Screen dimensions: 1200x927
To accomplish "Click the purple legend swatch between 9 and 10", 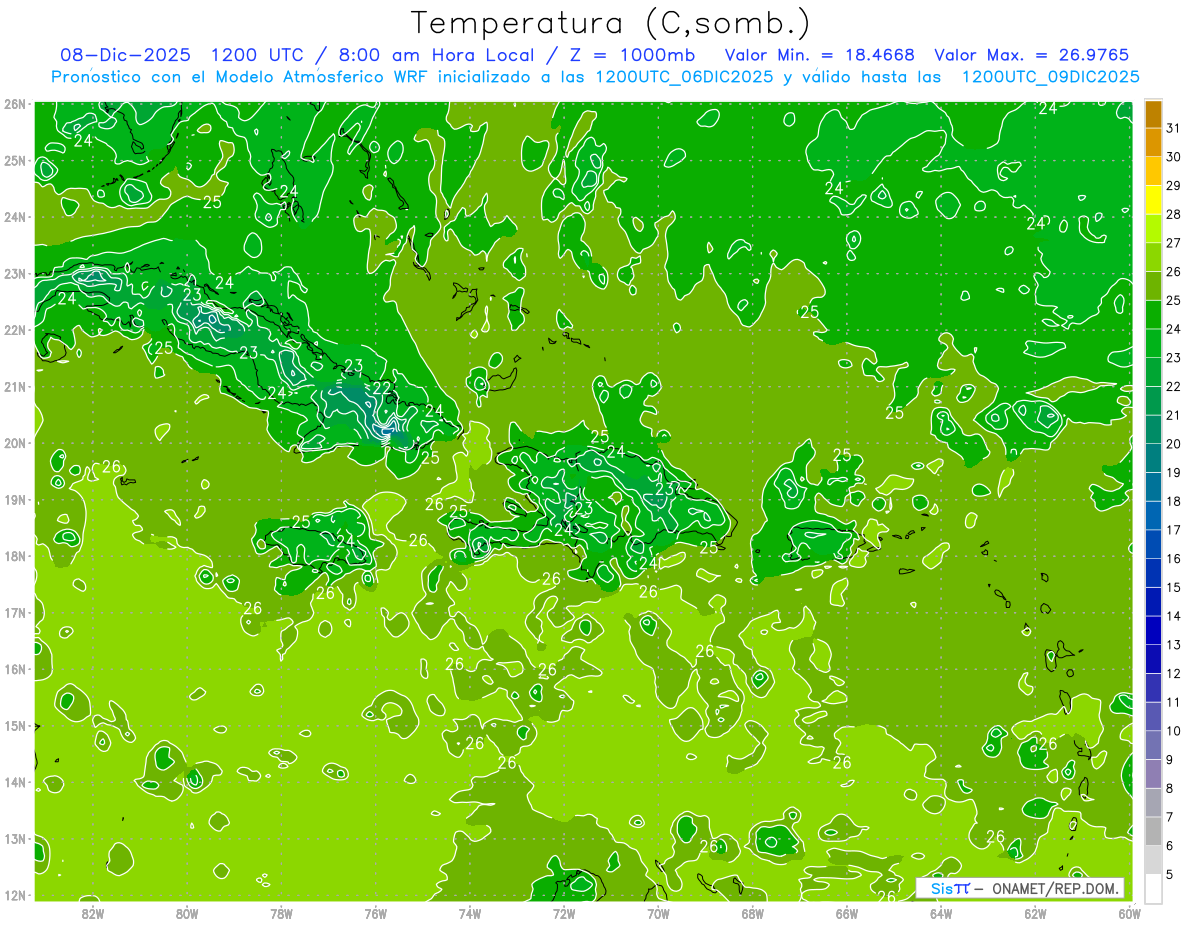I will click(1153, 745).
